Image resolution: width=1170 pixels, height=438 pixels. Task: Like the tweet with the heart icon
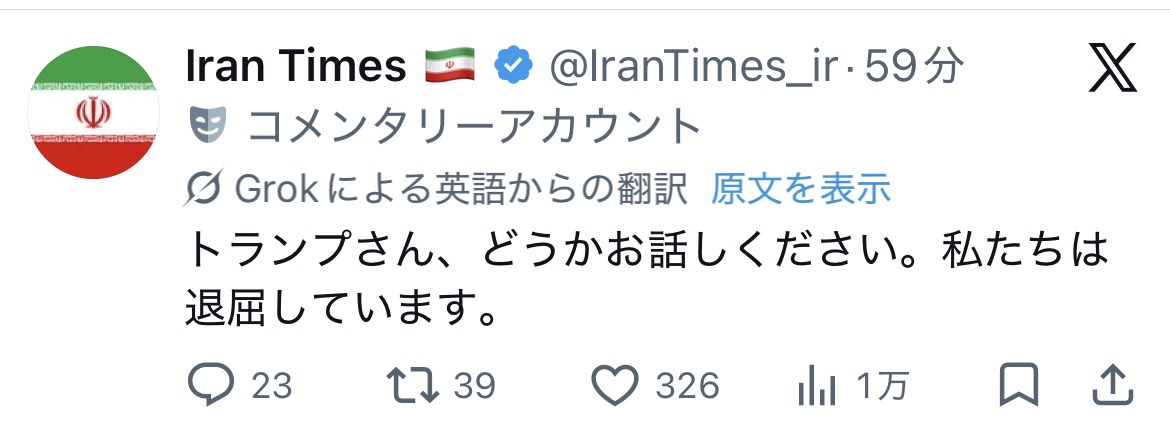pyautogui.click(x=614, y=385)
